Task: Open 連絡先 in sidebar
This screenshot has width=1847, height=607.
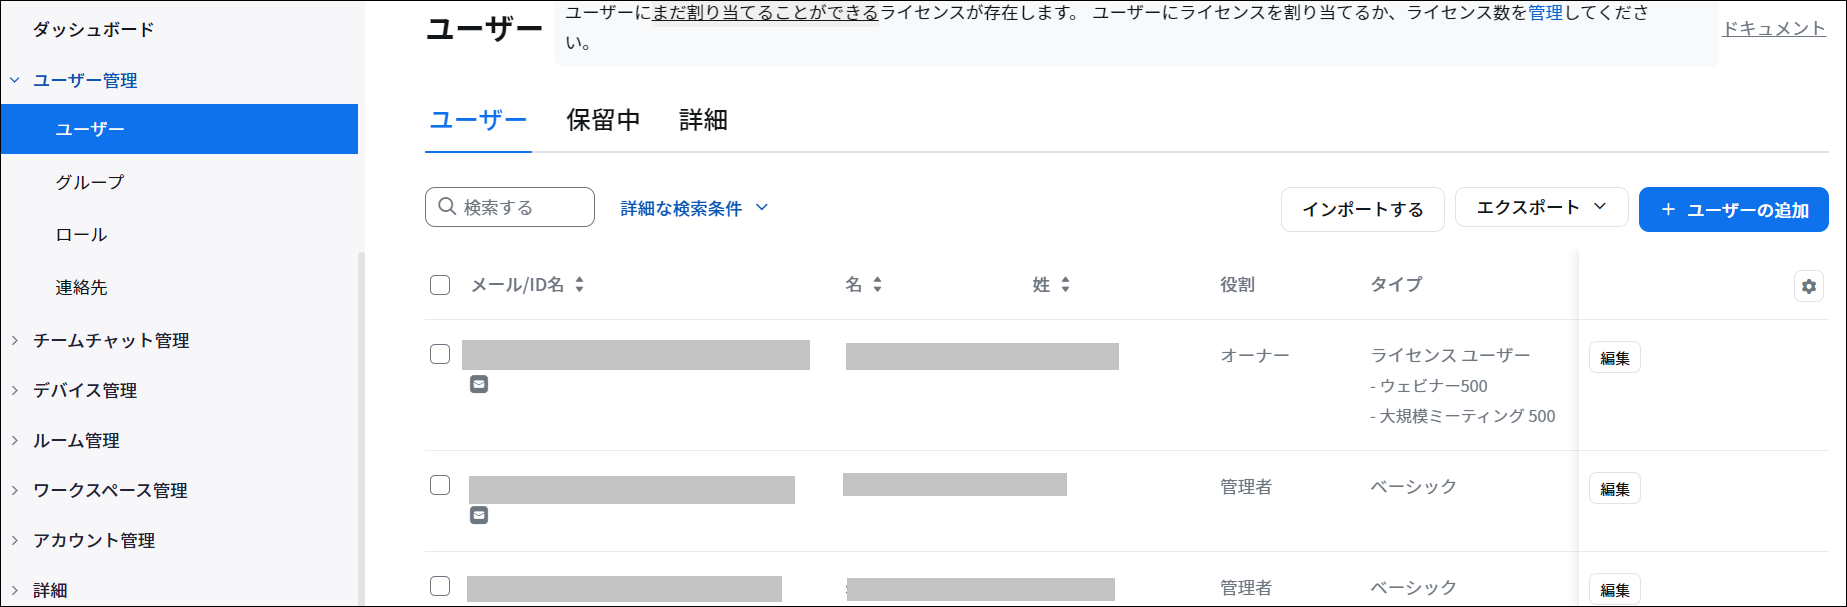Action: click(81, 288)
